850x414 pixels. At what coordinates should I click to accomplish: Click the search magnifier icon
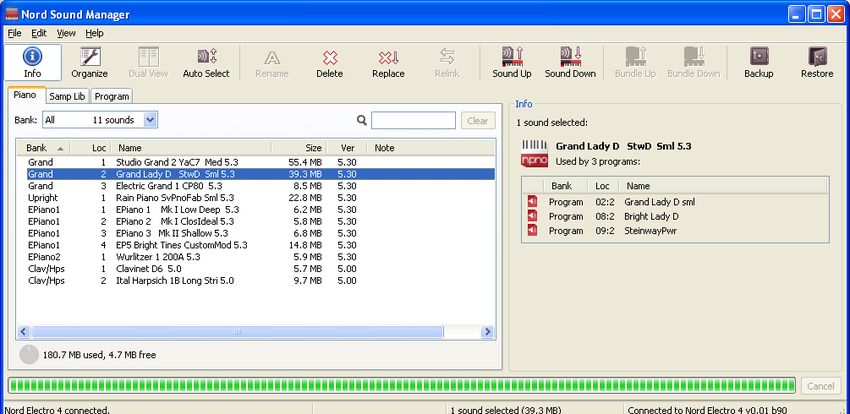pos(362,120)
